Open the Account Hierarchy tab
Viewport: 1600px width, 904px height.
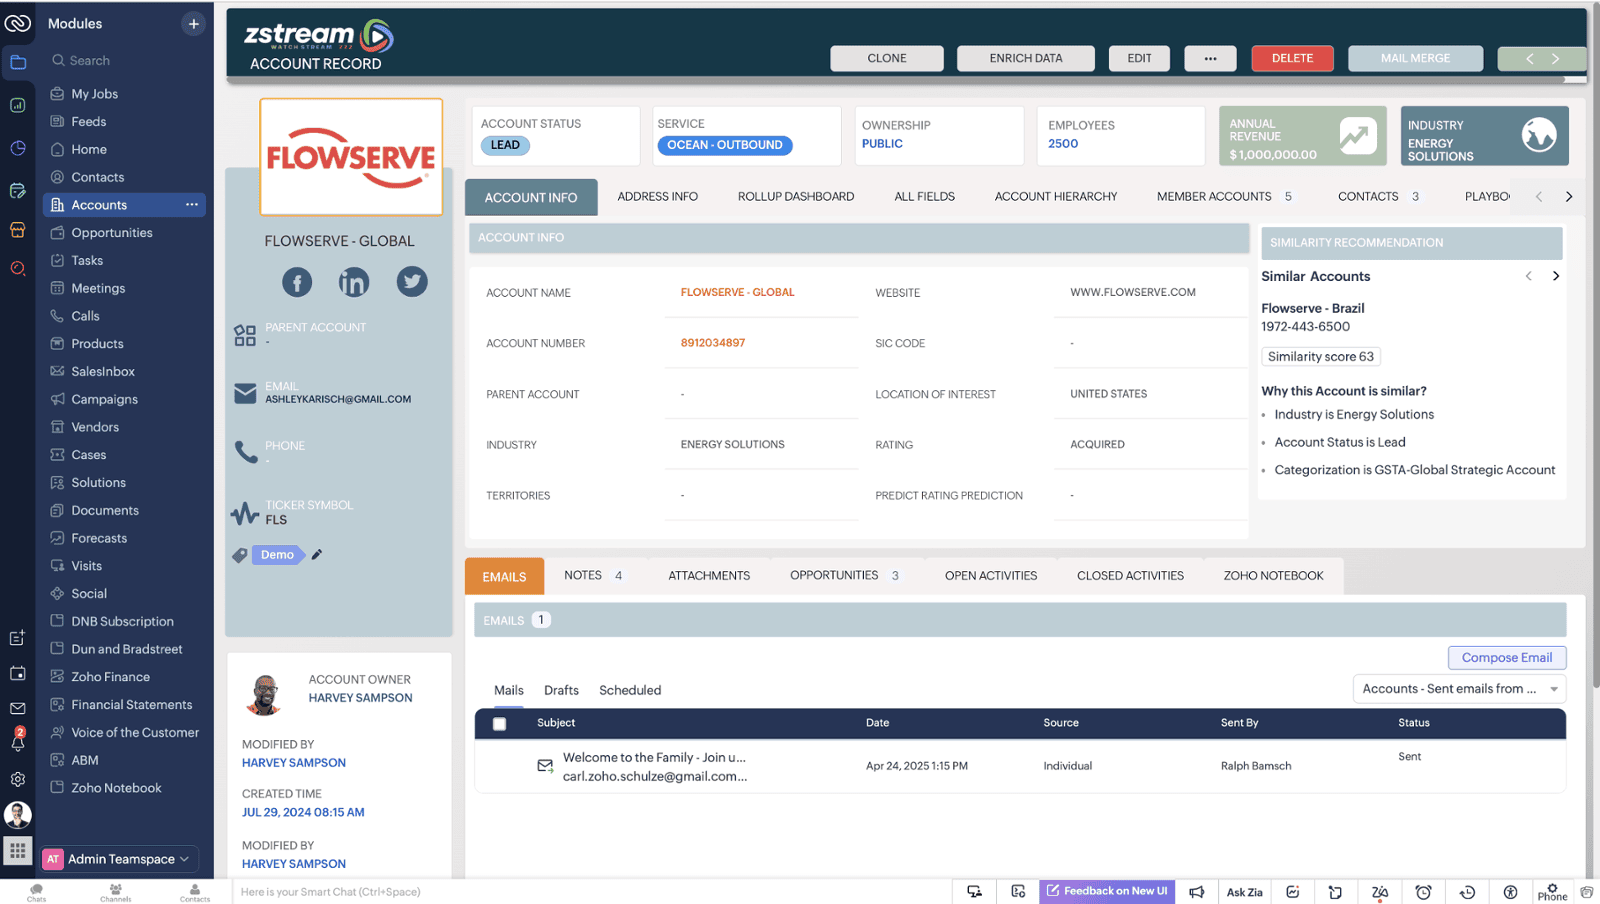coord(1056,197)
